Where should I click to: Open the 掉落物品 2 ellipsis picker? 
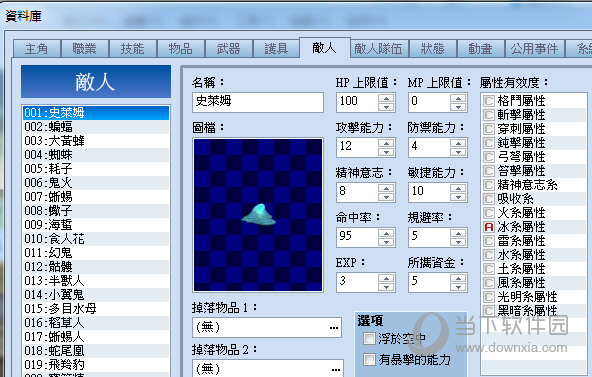point(335,369)
